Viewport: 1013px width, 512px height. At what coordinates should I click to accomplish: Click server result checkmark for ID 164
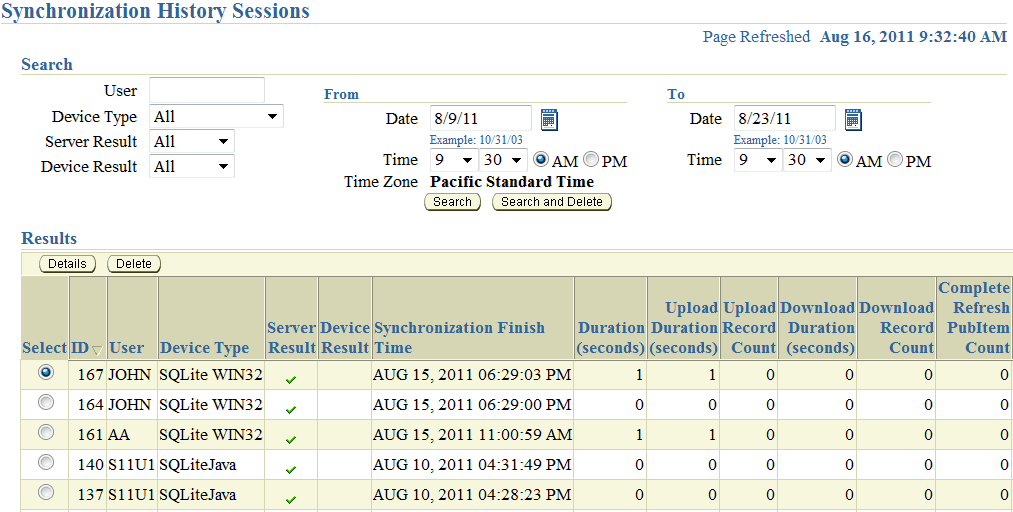(291, 409)
